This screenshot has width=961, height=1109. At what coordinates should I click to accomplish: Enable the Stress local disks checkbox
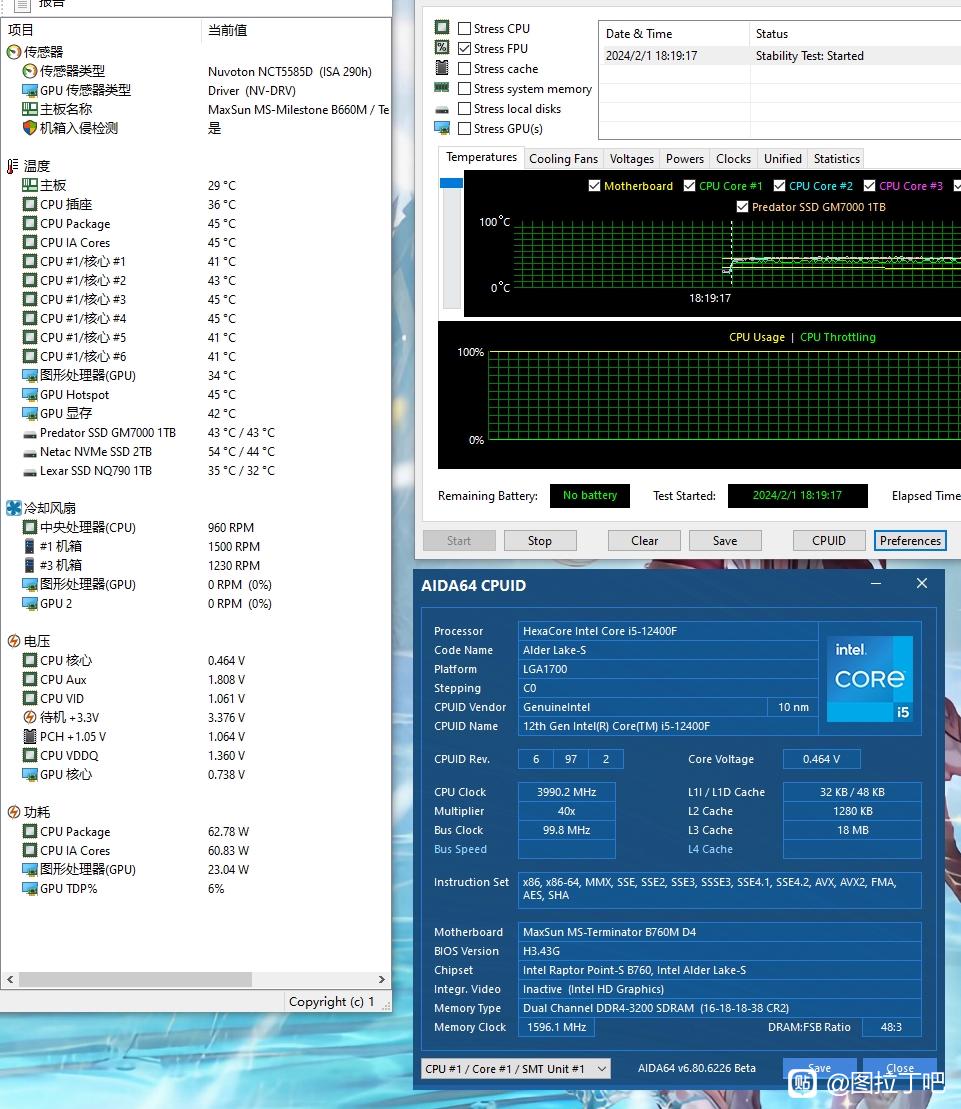tap(465, 108)
